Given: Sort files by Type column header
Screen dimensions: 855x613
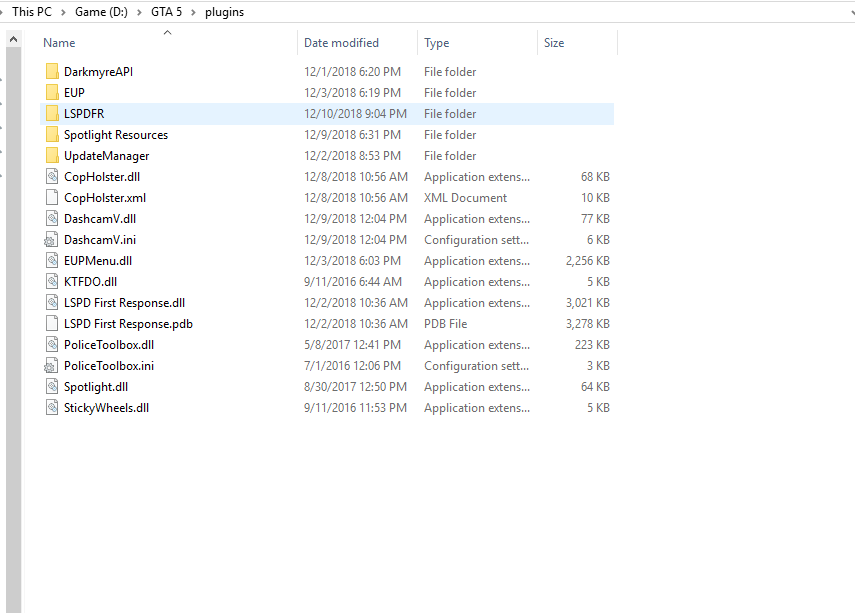Looking at the screenshot, I should 437,43.
